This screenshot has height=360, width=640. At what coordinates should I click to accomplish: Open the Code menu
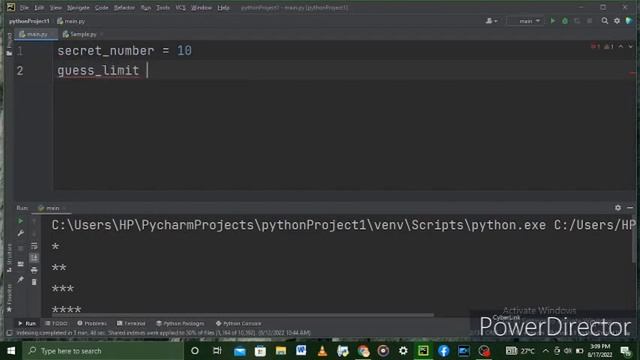point(102,8)
